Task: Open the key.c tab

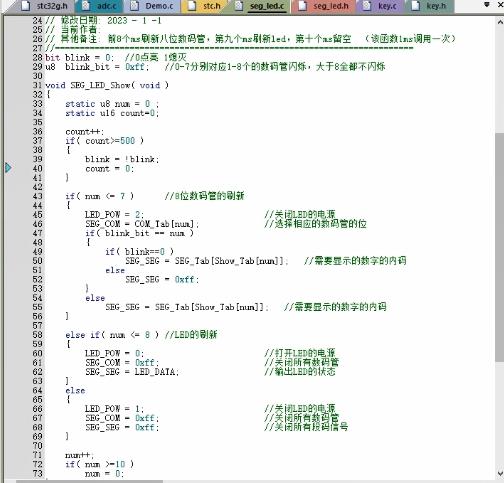Action: [x=380, y=6]
